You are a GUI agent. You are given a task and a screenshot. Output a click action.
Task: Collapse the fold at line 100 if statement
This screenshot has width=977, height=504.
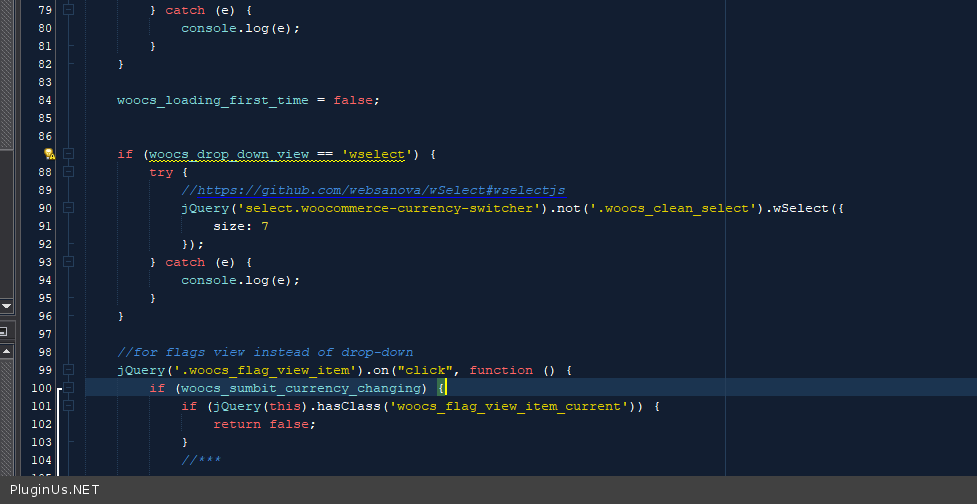pyautogui.click(x=68, y=388)
